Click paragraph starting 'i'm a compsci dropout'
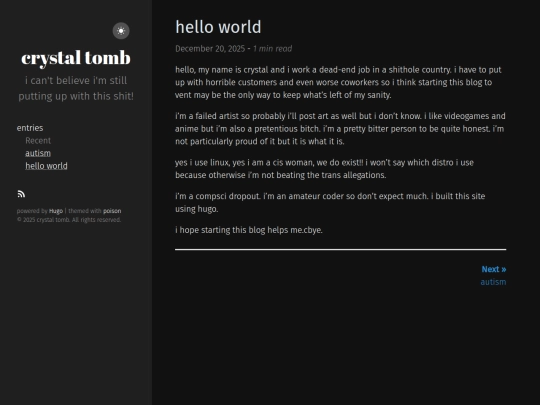The width and height of the screenshot is (540, 405). 330,202
